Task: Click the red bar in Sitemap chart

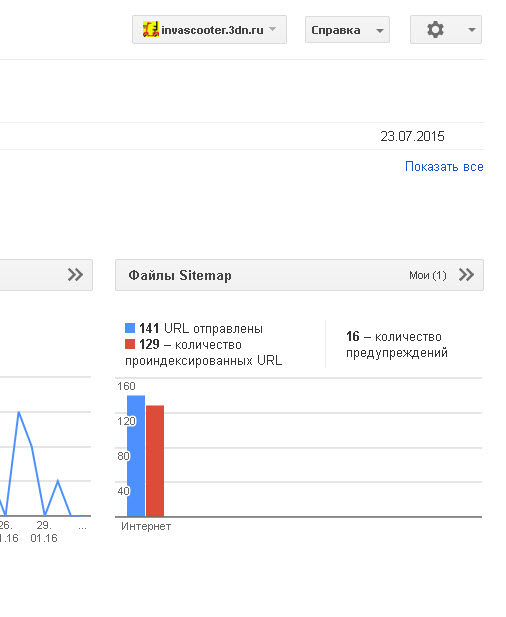Action: 155,461
